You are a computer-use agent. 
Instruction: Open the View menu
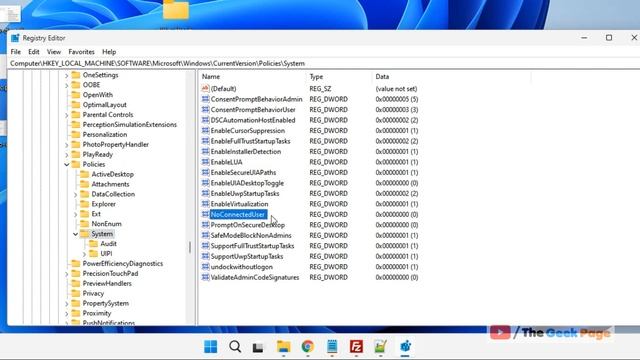[54, 52]
